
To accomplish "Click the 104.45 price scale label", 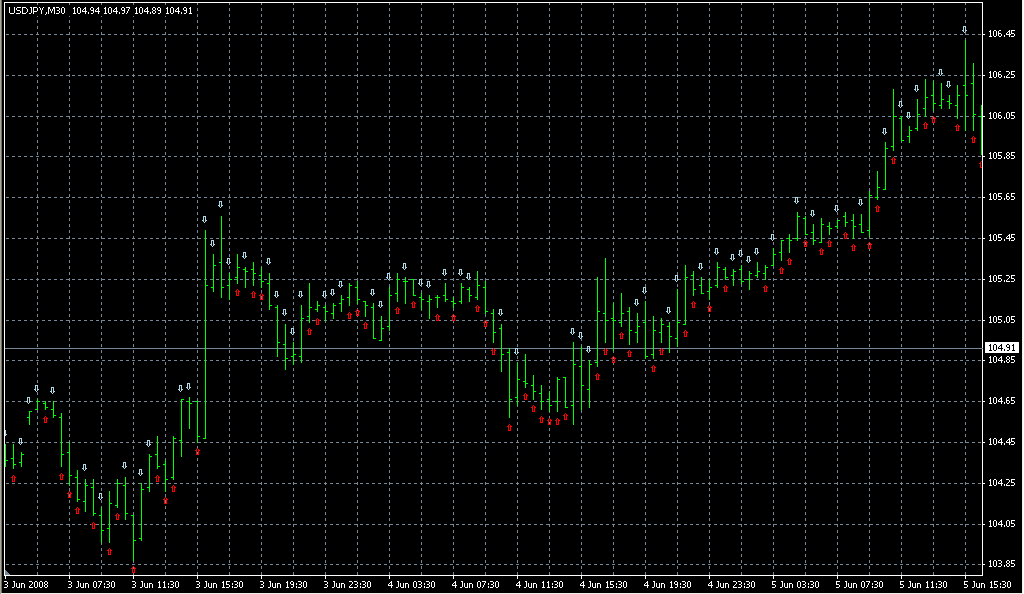I will tap(1001, 442).
